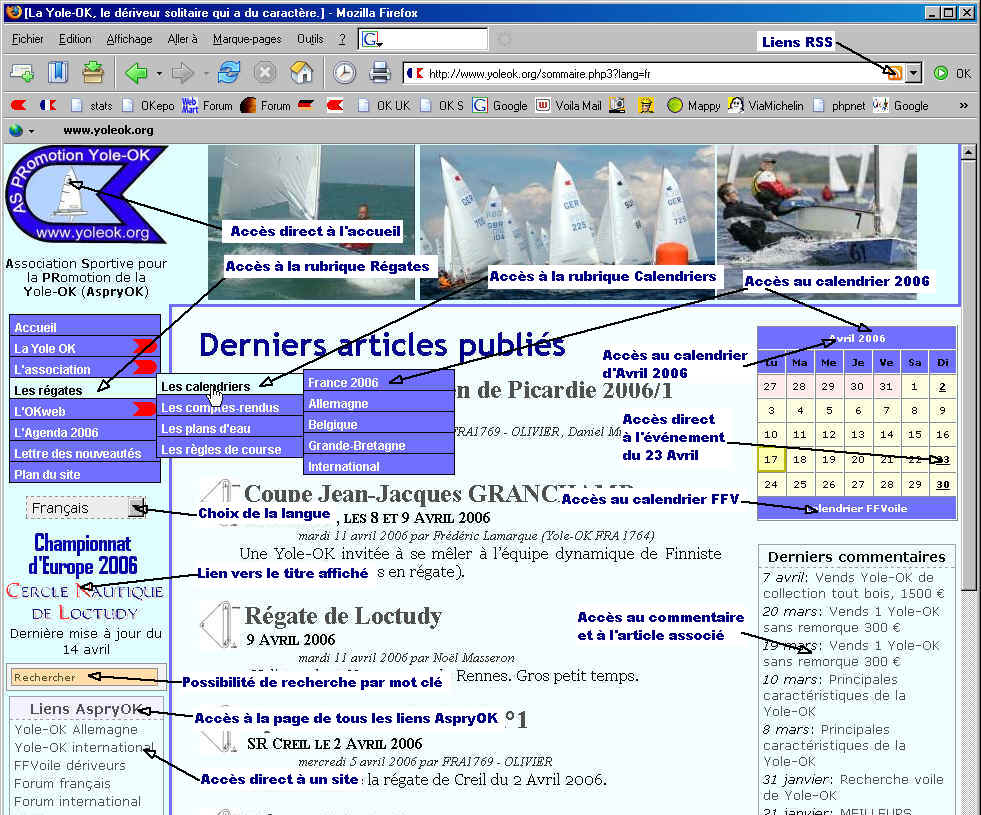This screenshot has width=981, height=815.
Task: Open the Affichage menu
Action: (x=129, y=39)
